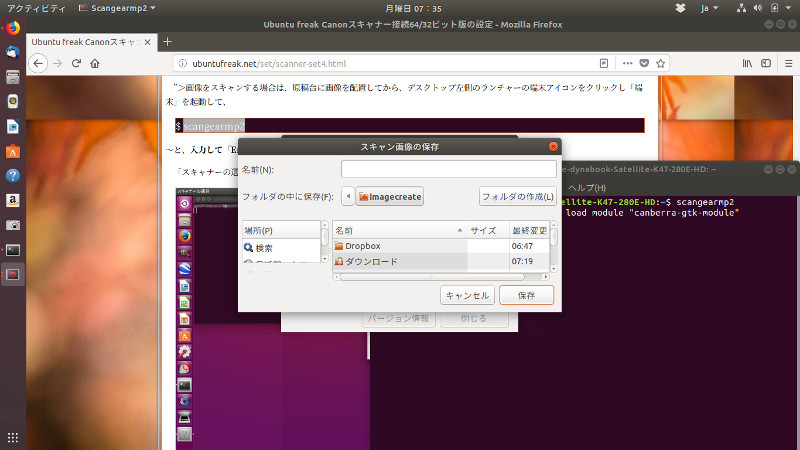Close the Ubuntu freak Canon tab

click(x=147, y=42)
